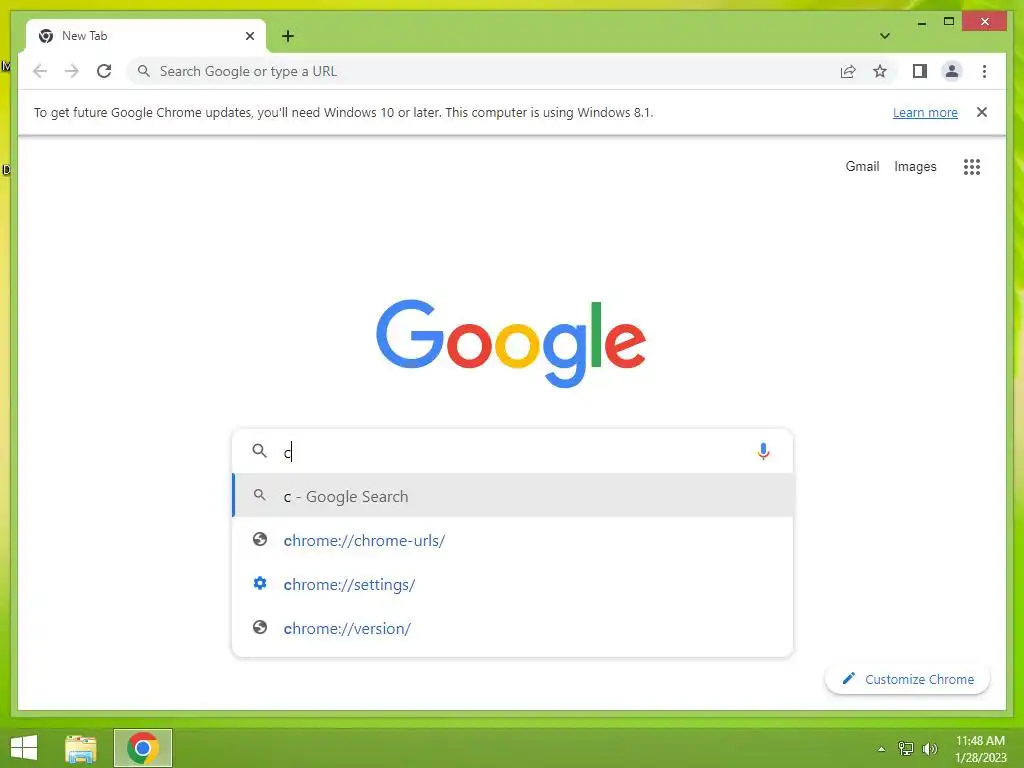Select the chrome://chrome-urls/ suggestion

tap(513, 540)
